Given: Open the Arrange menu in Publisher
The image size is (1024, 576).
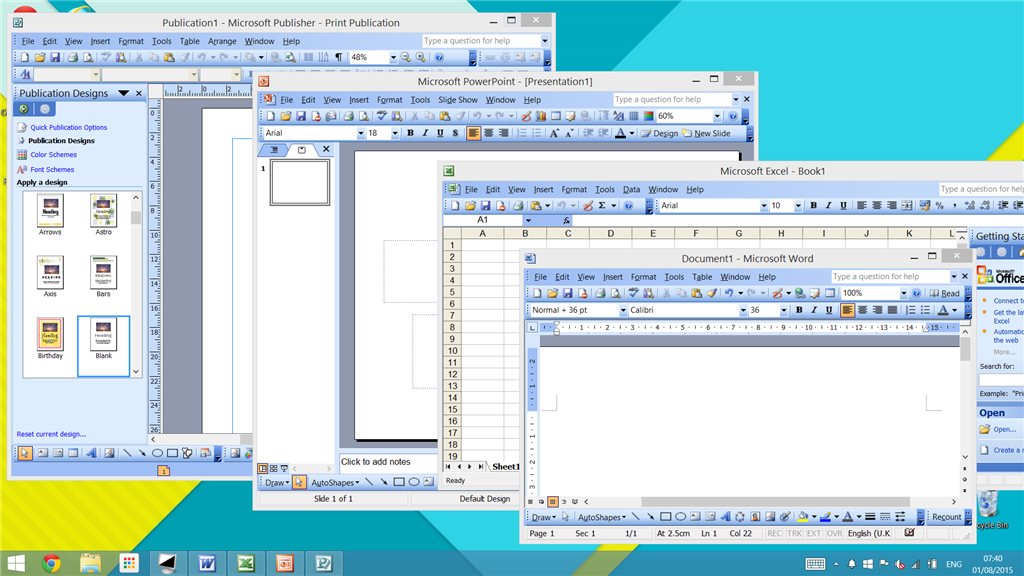Looking at the screenshot, I should (222, 41).
